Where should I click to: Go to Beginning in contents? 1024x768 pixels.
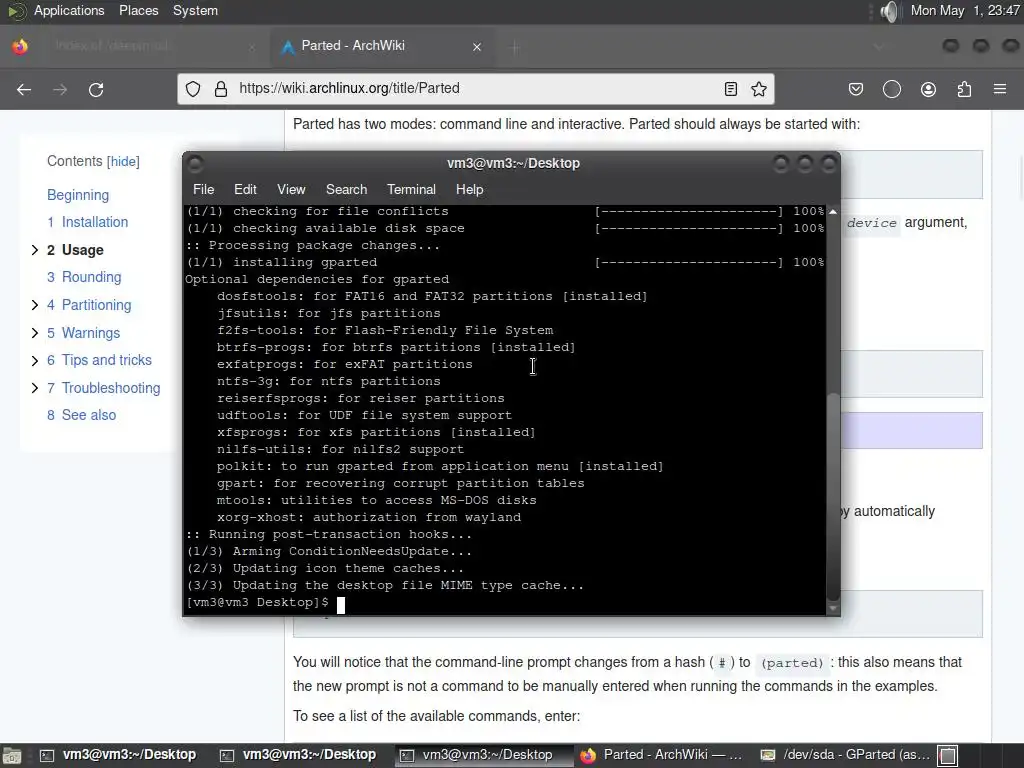coord(78,195)
